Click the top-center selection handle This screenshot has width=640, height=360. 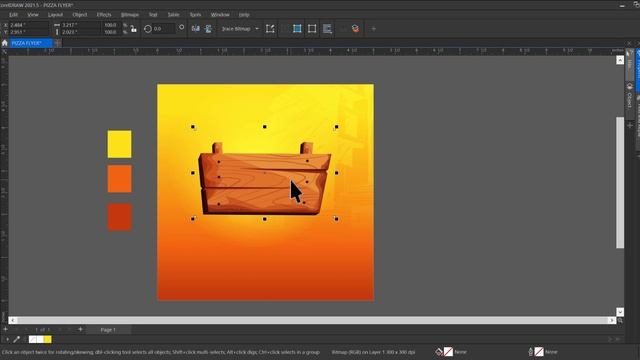[264, 127]
